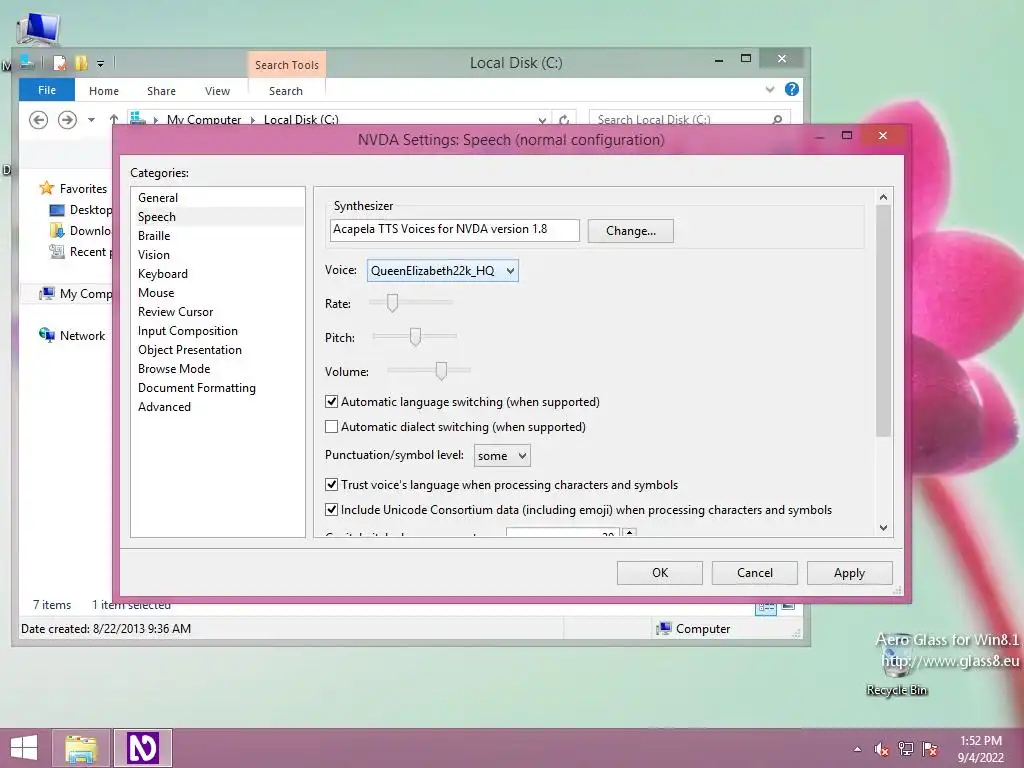The width and height of the screenshot is (1024, 768).
Task: Show hidden tray icons arrow
Action: point(857,750)
